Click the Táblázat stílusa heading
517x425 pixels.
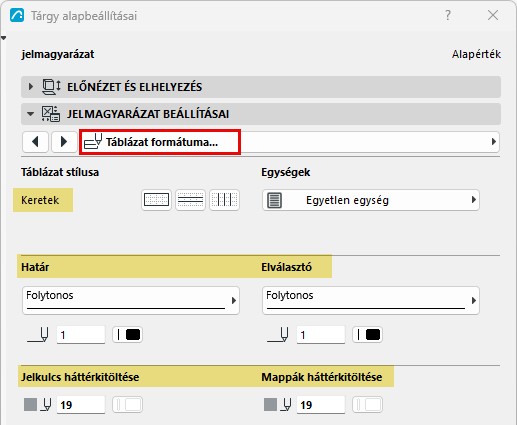(x=60, y=172)
